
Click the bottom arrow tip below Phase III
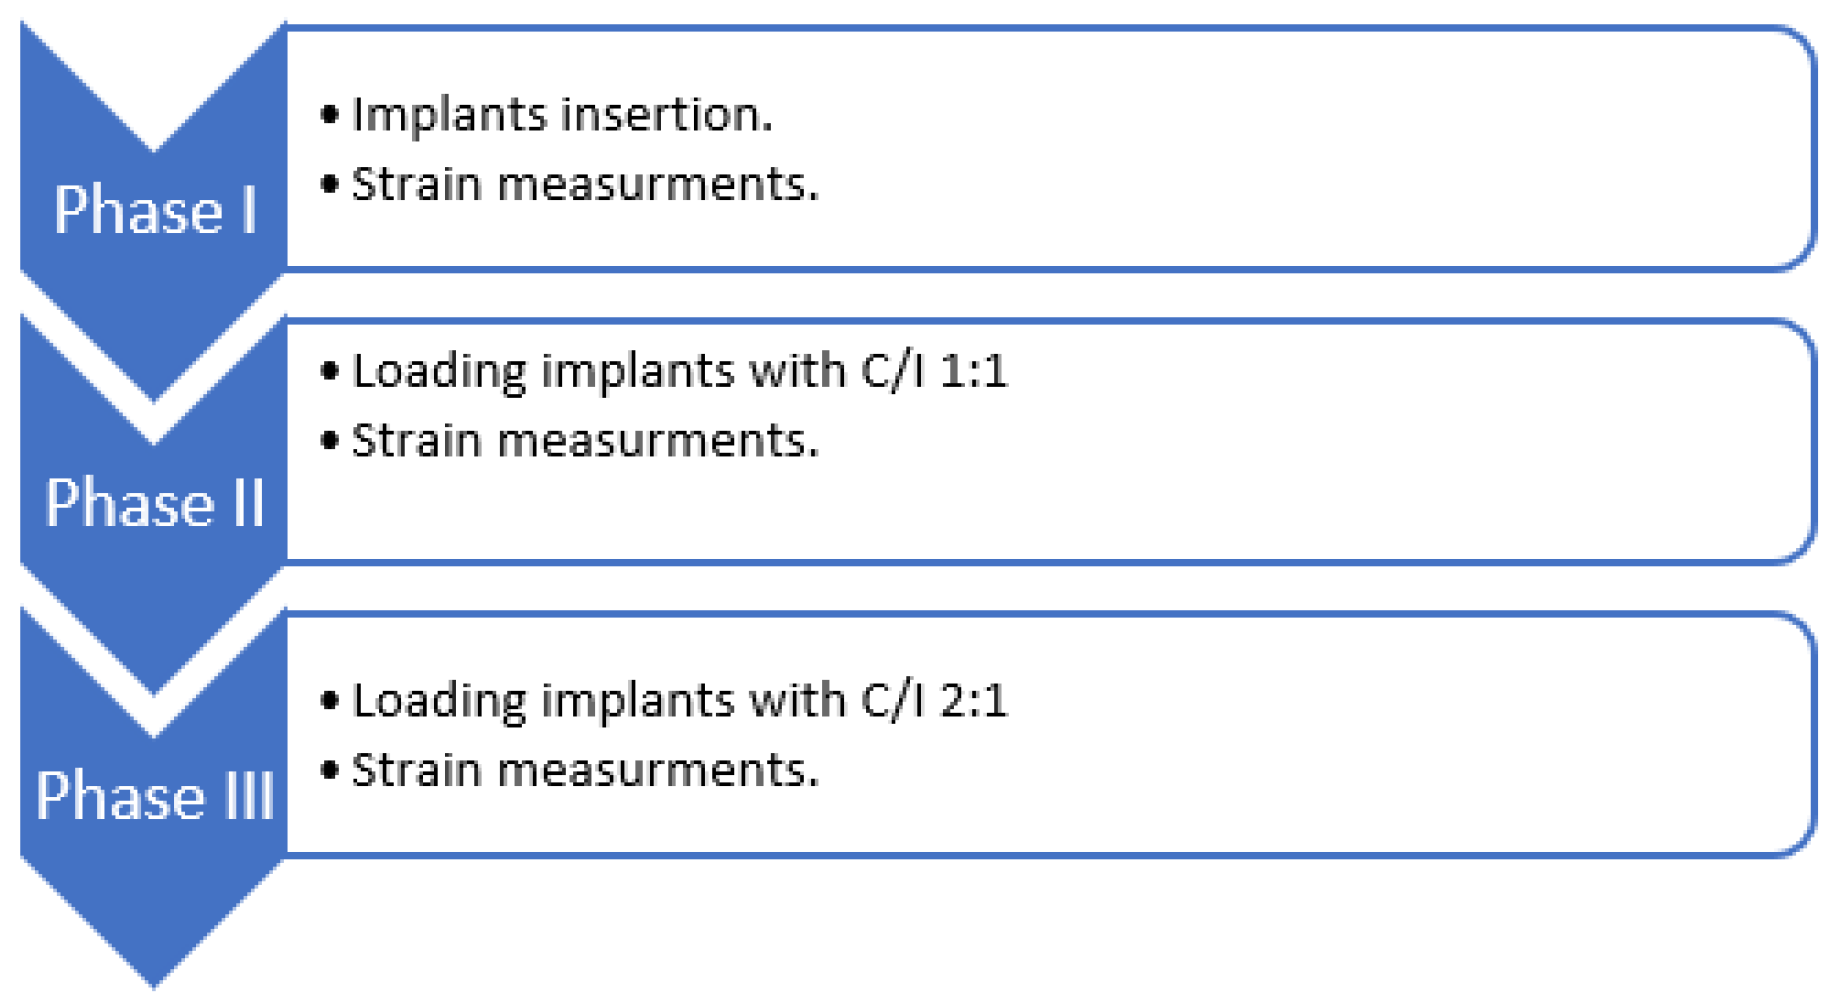pos(154,950)
